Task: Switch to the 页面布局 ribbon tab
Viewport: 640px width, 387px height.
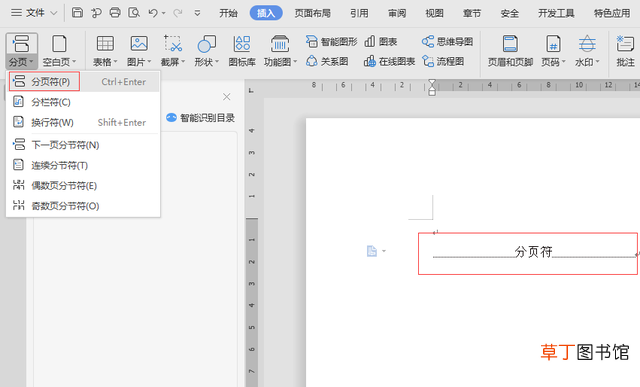Action: pyautogui.click(x=313, y=13)
